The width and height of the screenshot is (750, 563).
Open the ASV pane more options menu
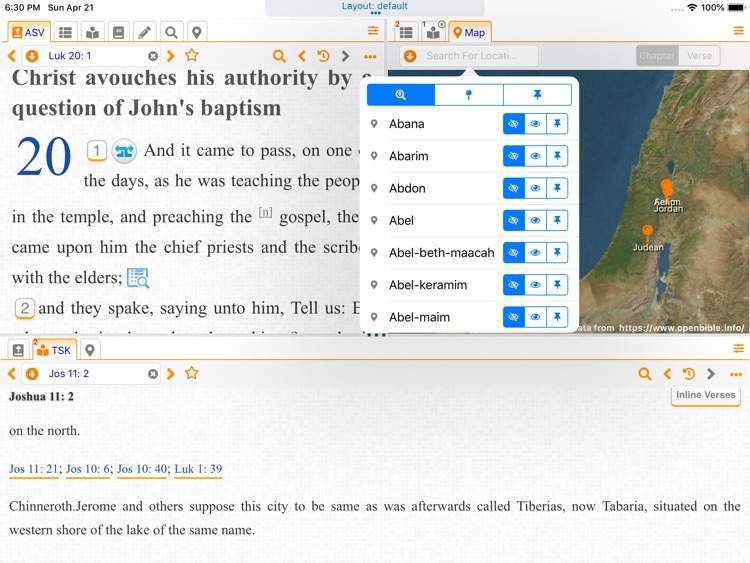[370, 57]
